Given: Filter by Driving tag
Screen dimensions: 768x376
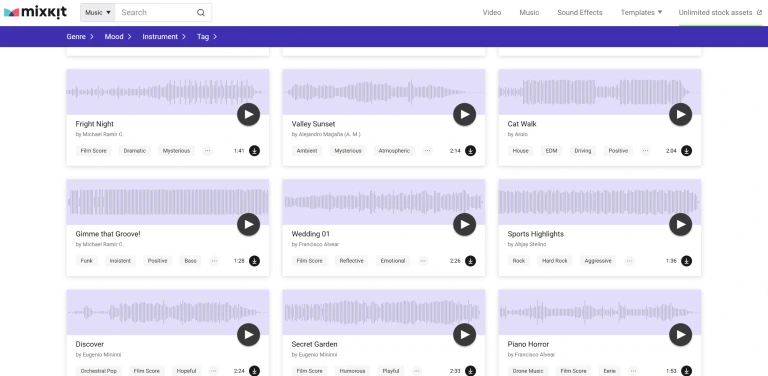Looking at the screenshot, I should tap(583, 151).
